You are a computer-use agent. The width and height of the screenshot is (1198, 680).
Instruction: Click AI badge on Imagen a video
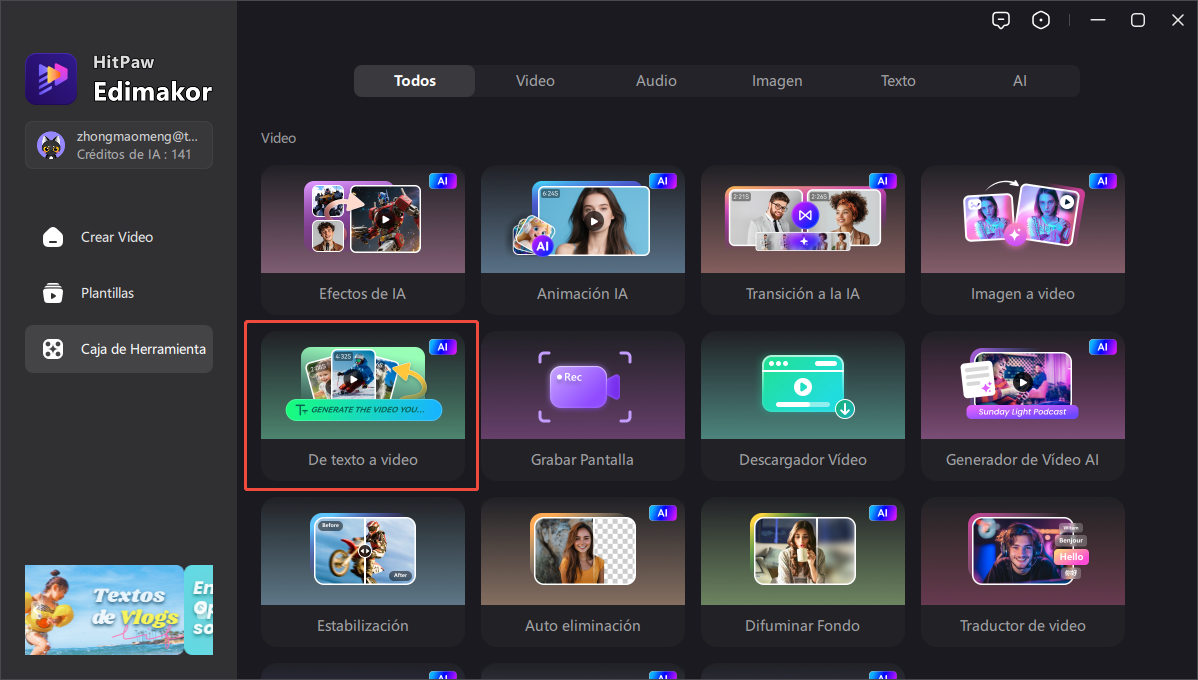coord(1102,181)
